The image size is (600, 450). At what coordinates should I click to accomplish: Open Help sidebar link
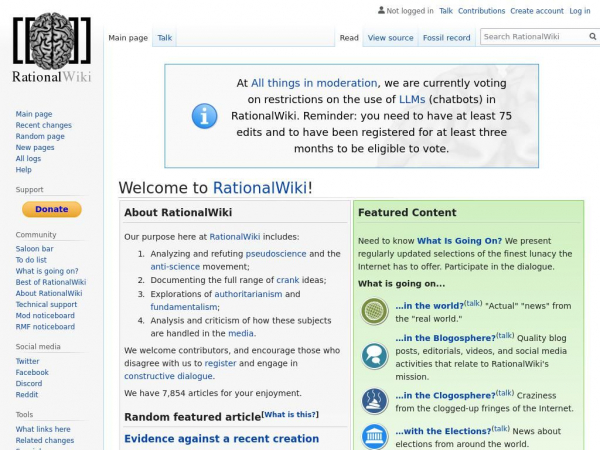(x=23, y=170)
